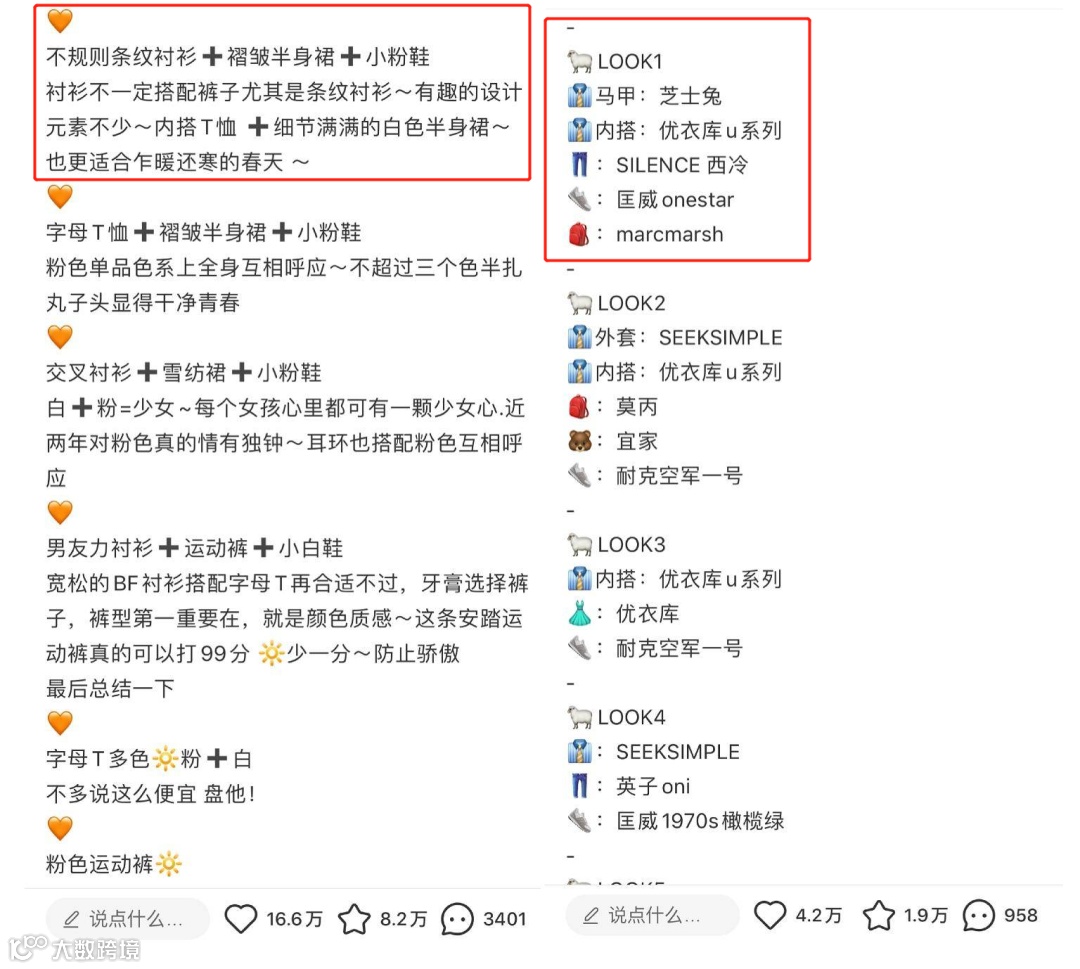
Task: Like the right post with 4.2万 likes
Action: 769,915
